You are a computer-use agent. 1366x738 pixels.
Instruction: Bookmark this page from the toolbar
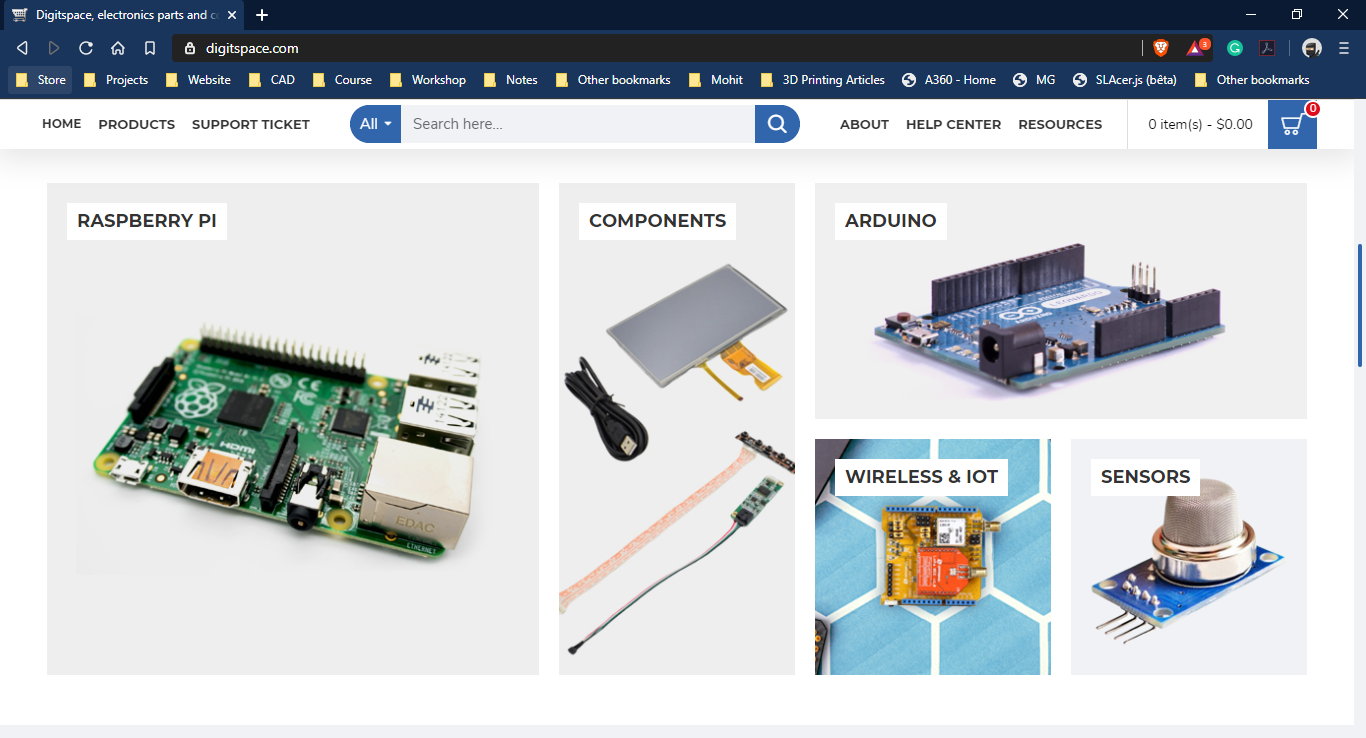pyautogui.click(x=150, y=48)
